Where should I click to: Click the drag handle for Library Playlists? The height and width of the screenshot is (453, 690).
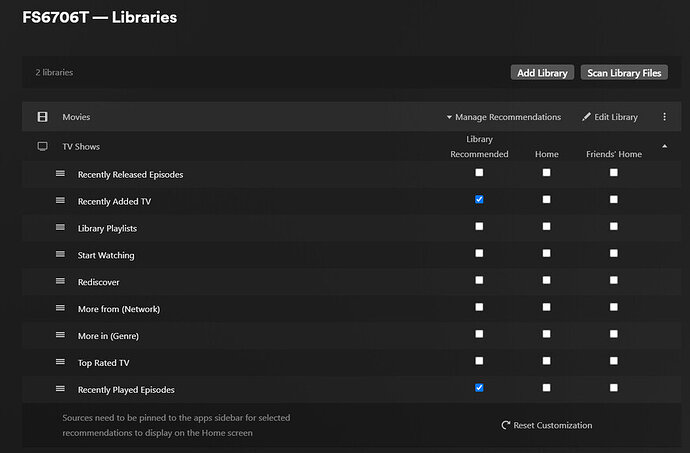click(60, 228)
